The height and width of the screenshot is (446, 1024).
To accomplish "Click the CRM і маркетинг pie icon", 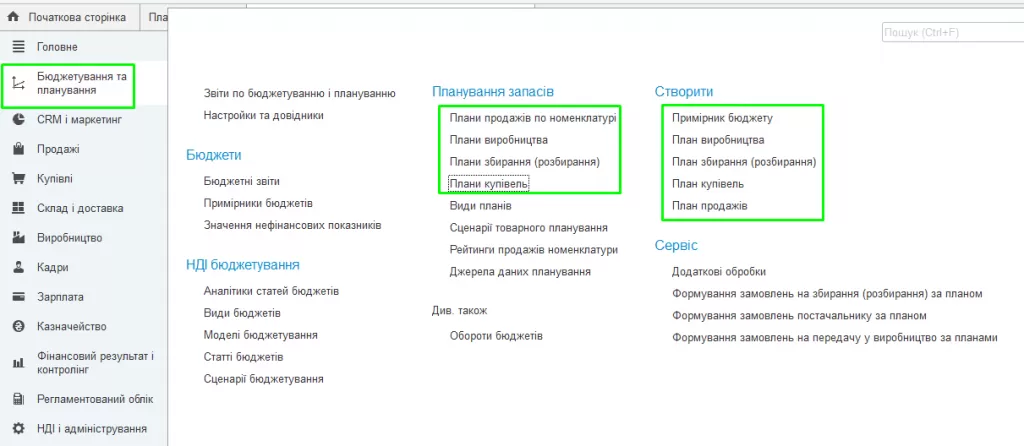I will tap(19, 119).
